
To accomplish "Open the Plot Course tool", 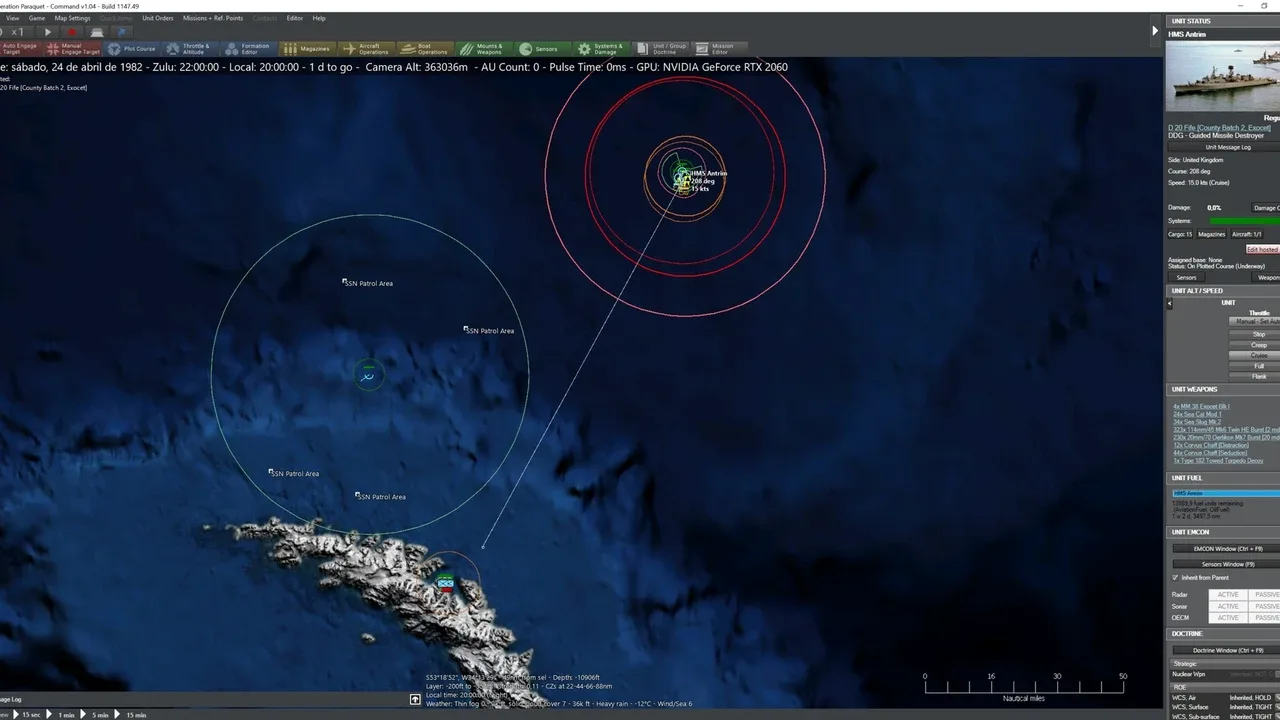I will pos(131,48).
